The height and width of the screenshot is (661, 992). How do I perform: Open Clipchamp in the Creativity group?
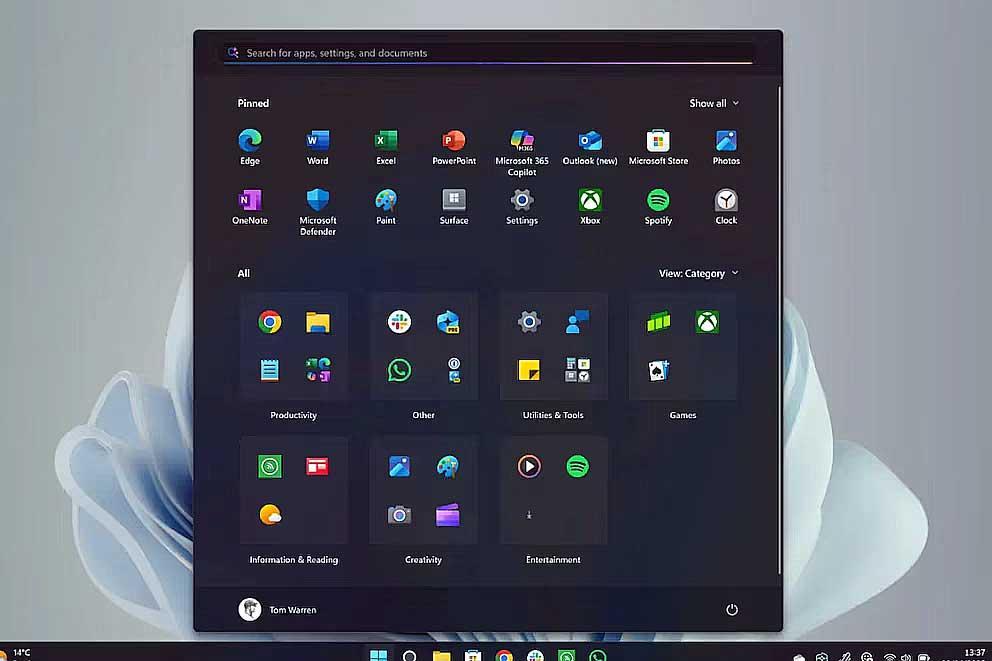[447, 515]
